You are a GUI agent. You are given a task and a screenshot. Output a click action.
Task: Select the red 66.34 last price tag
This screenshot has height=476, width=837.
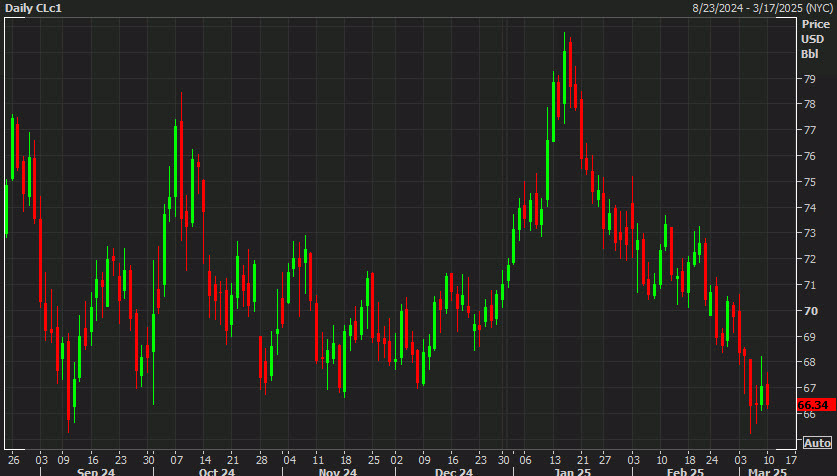(816, 405)
